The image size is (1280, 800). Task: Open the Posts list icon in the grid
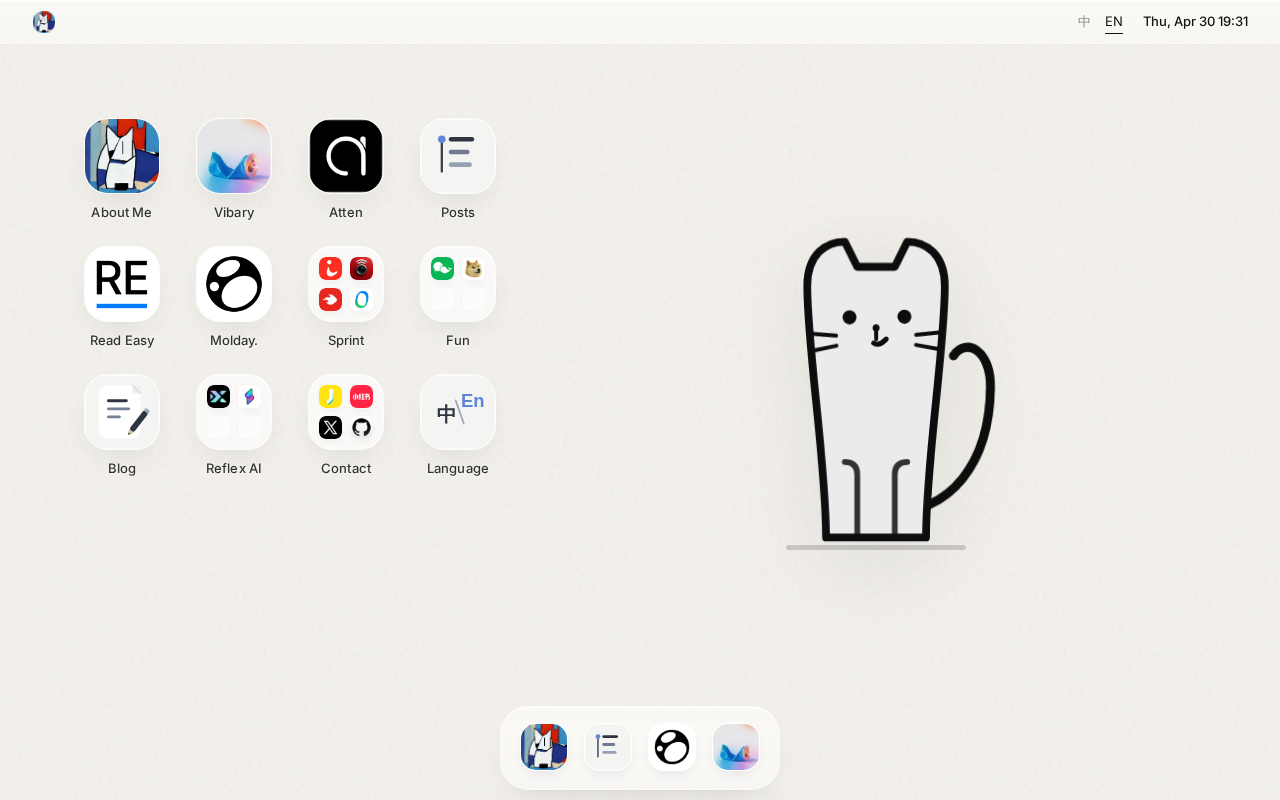(x=458, y=156)
